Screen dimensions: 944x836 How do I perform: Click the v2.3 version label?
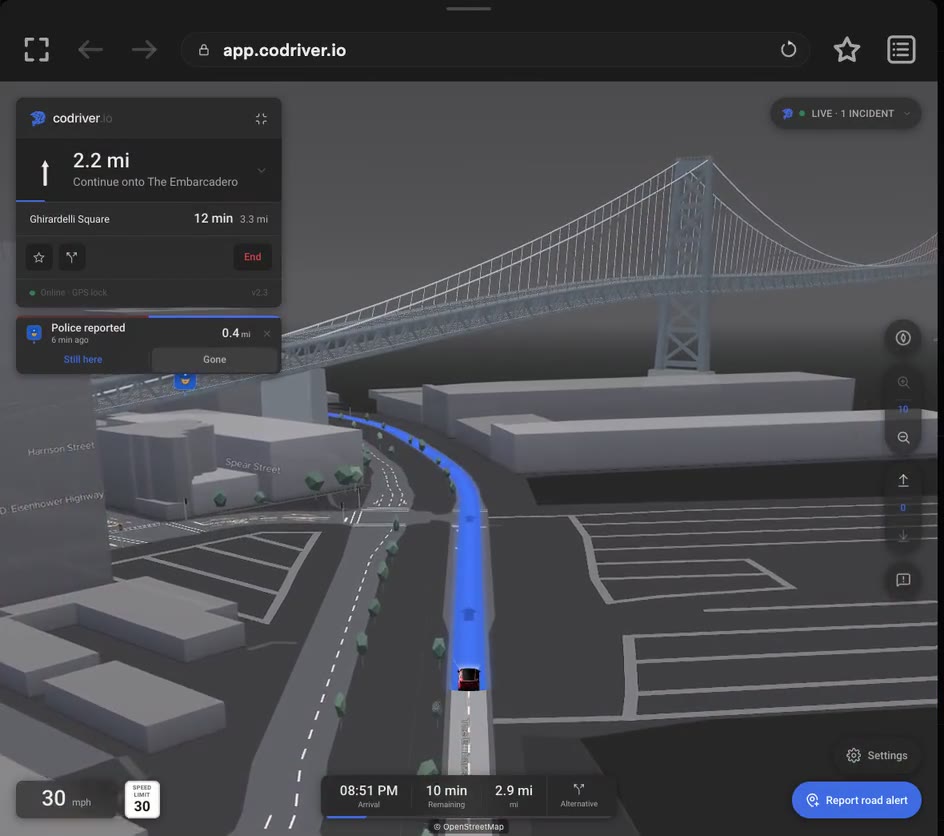point(259,293)
